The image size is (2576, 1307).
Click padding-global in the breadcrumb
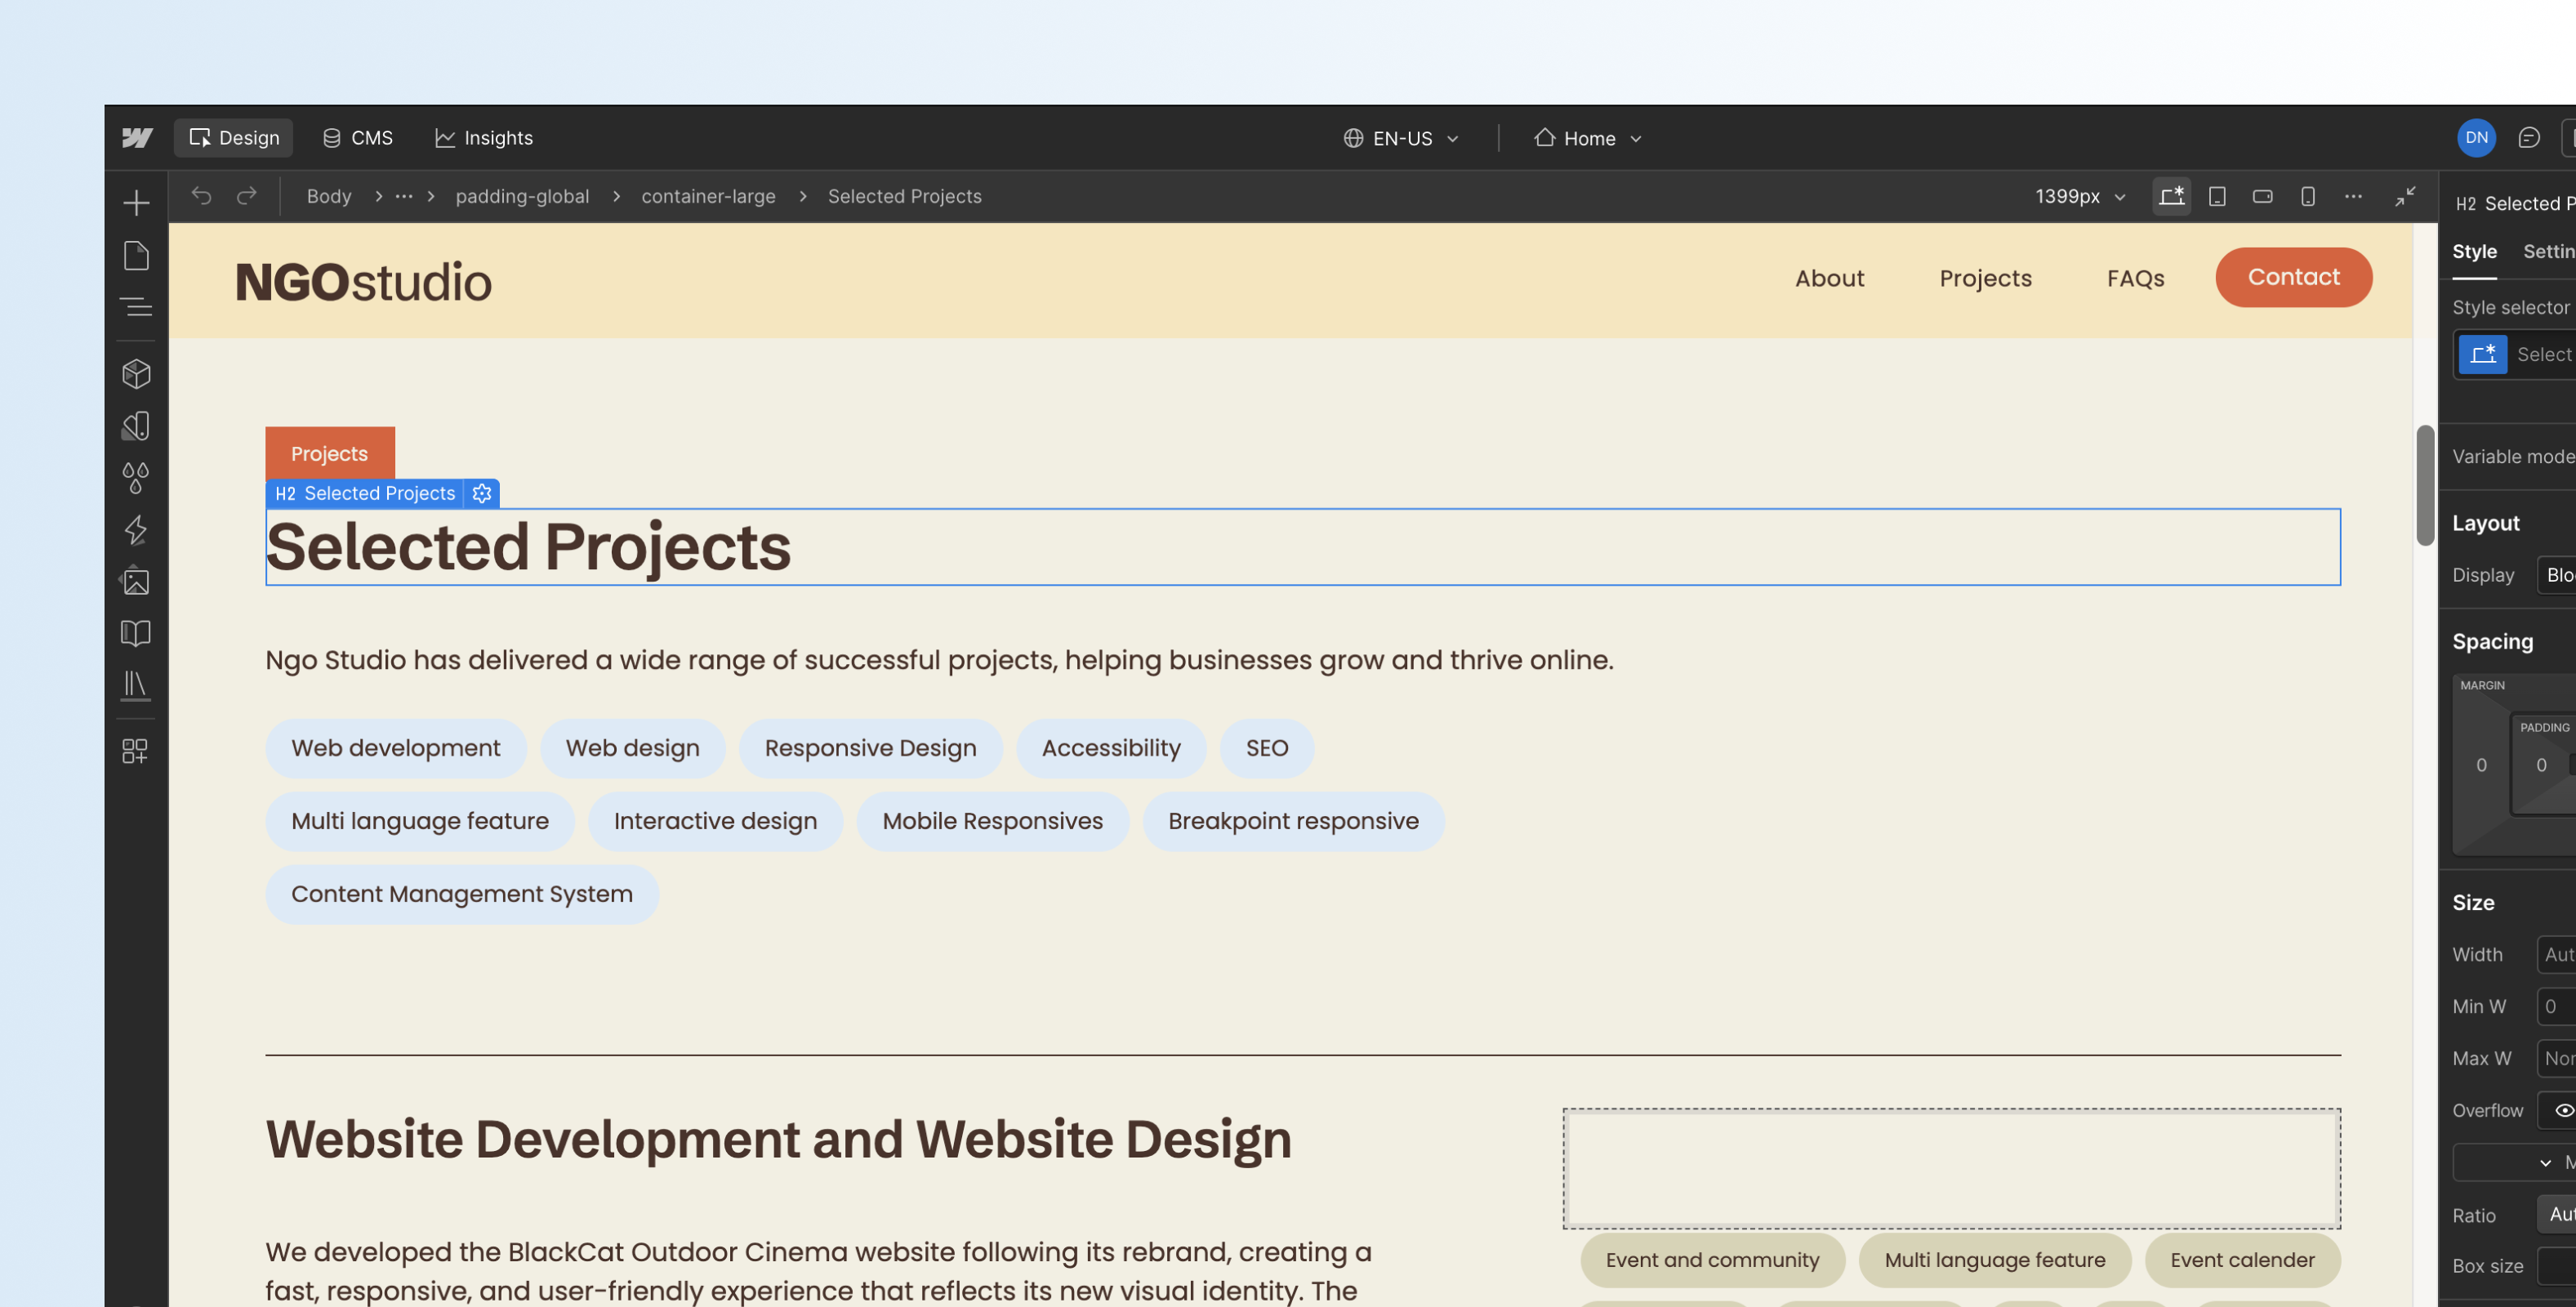click(522, 196)
